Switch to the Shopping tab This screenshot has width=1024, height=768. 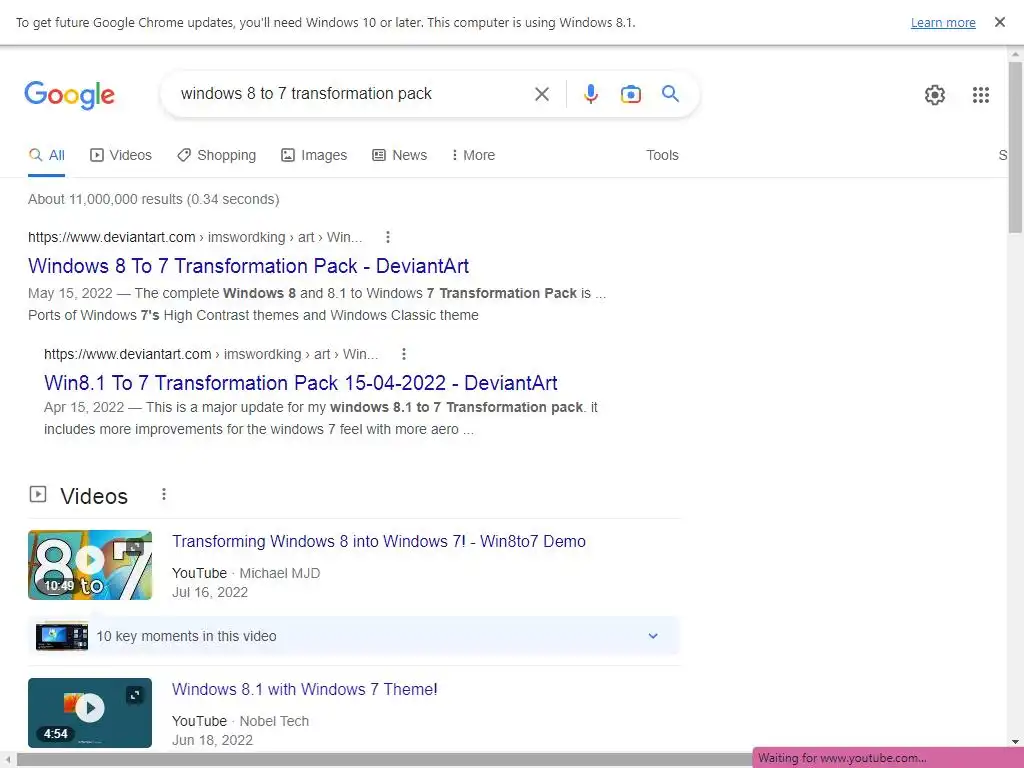217,155
